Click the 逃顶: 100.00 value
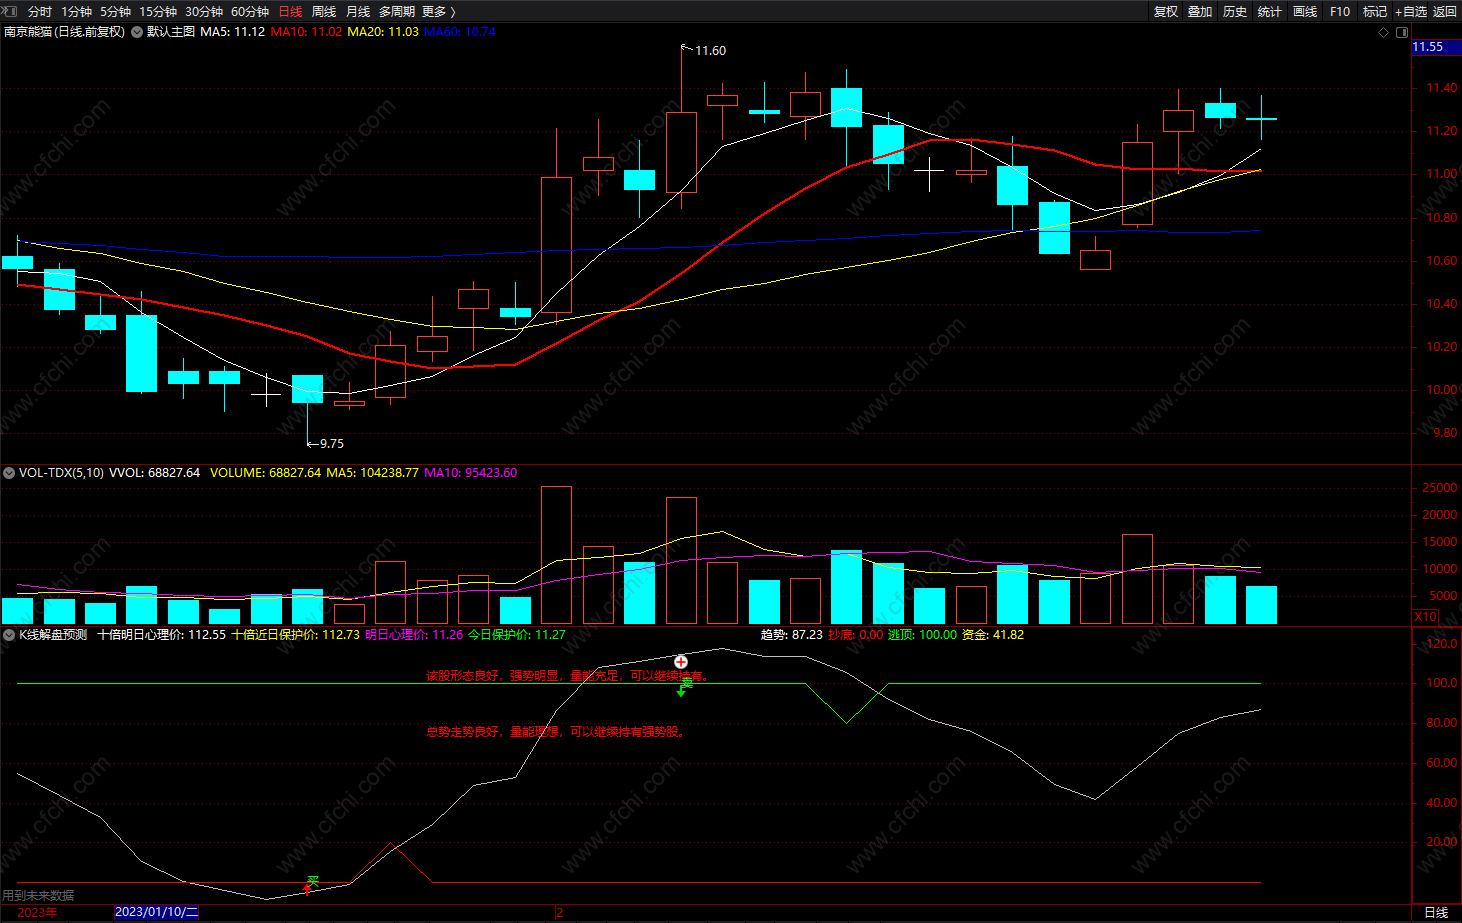The width and height of the screenshot is (1462, 923). pos(922,635)
